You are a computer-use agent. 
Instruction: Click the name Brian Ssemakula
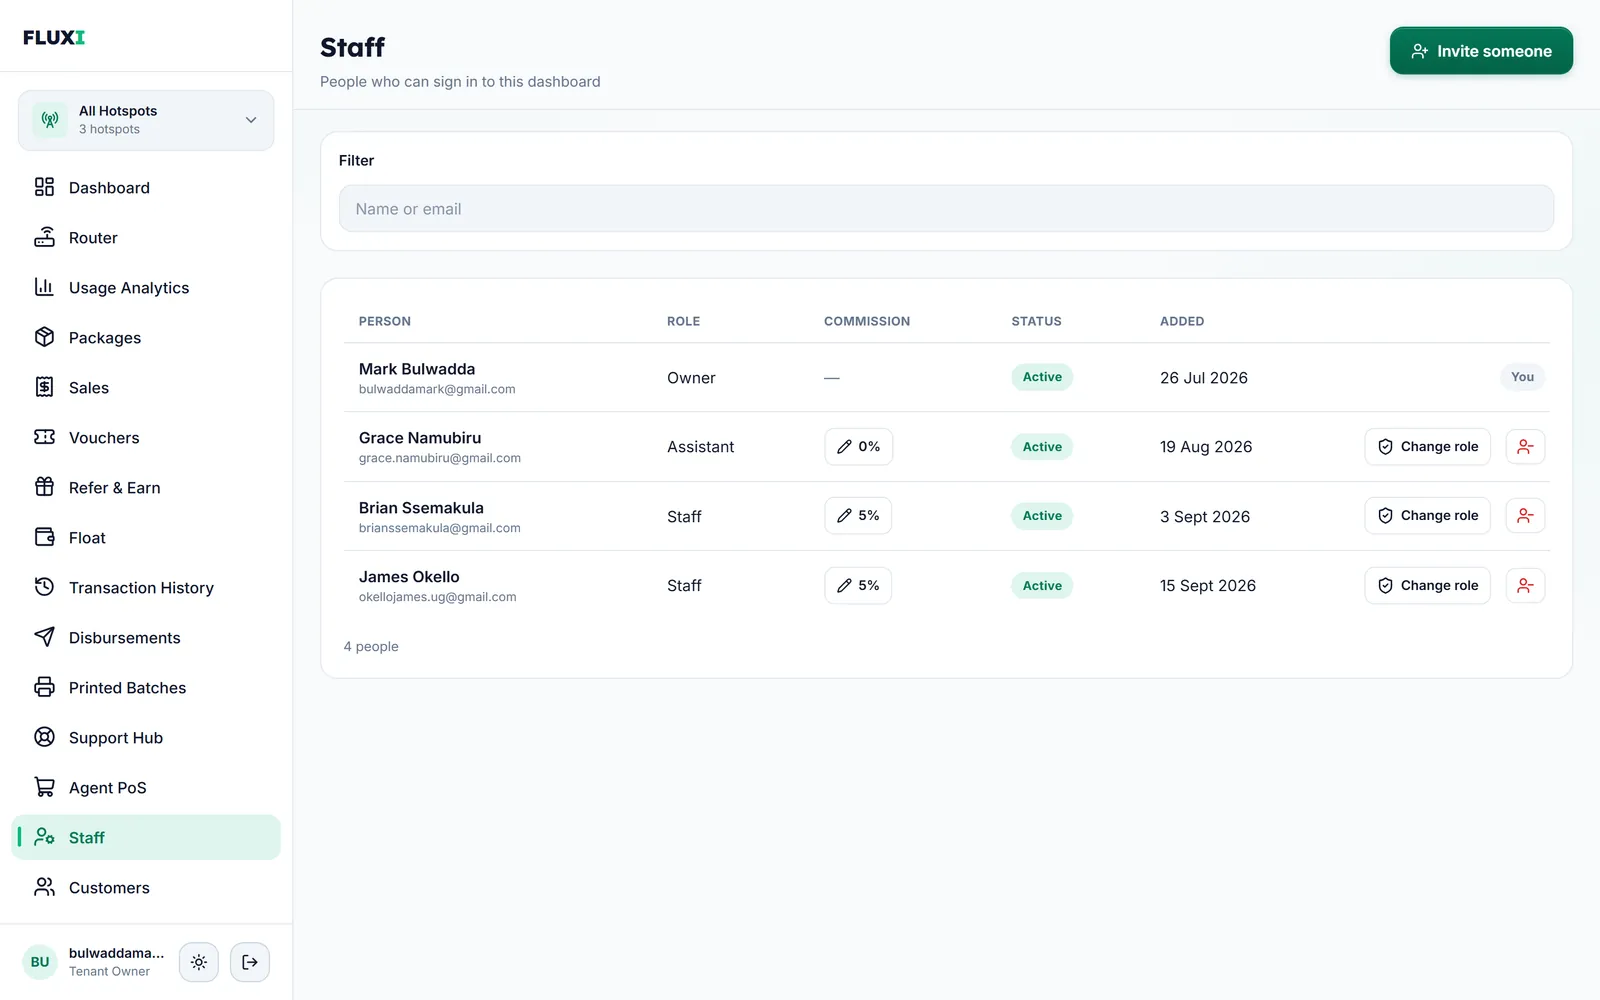tap(421, 508)
